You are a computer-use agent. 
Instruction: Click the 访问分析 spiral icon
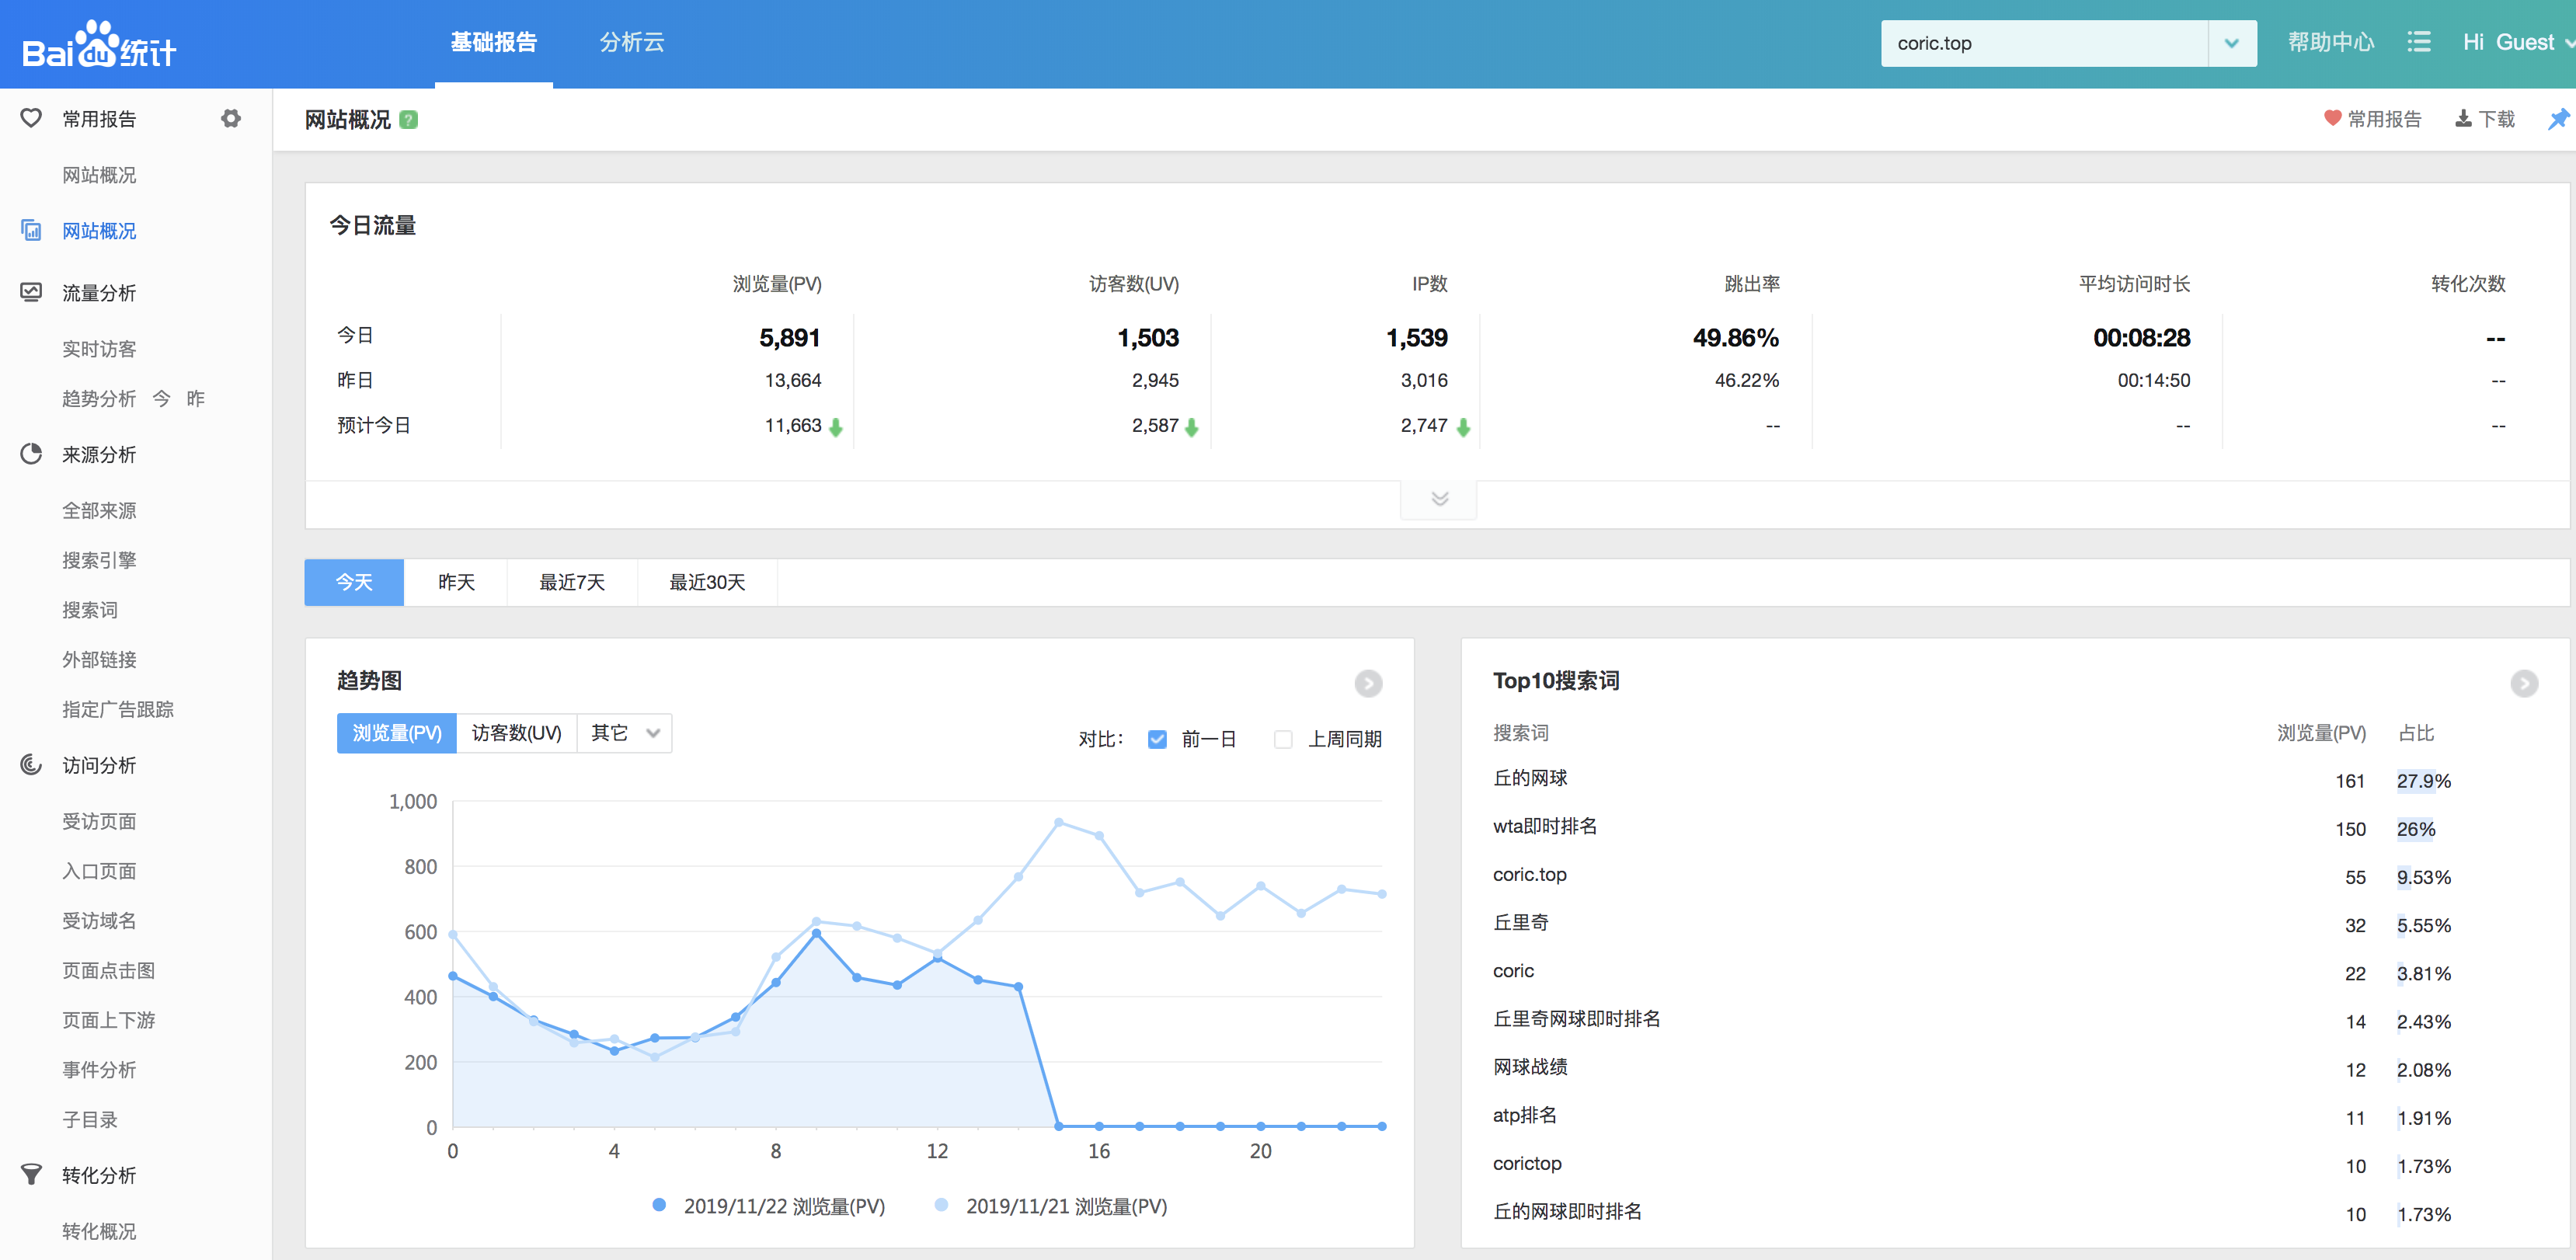31,765
